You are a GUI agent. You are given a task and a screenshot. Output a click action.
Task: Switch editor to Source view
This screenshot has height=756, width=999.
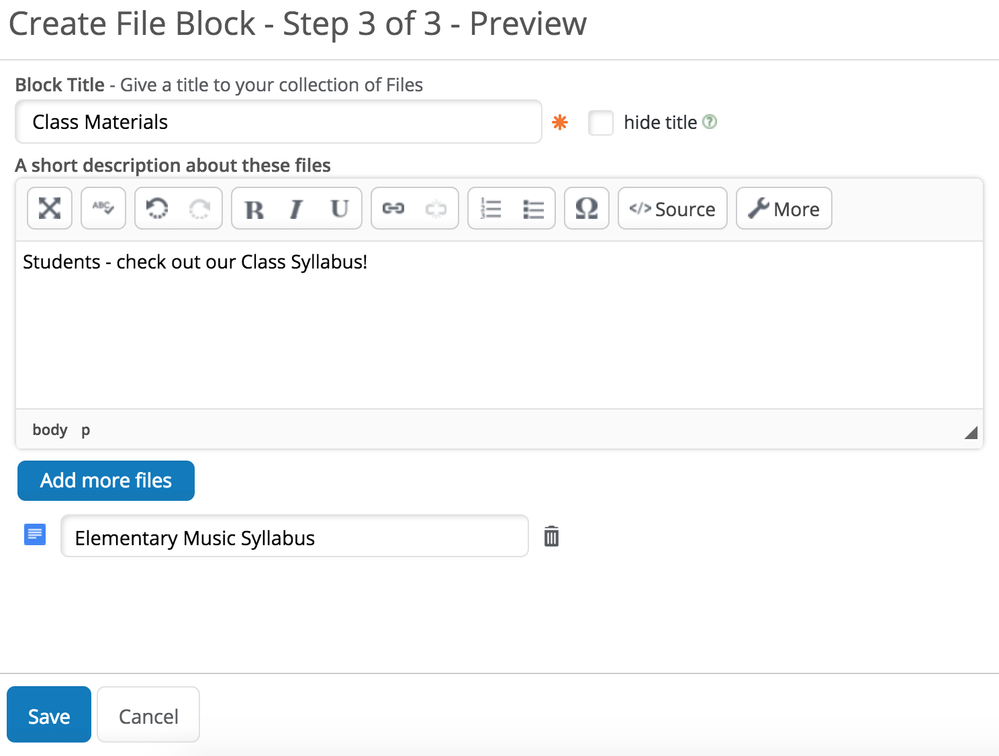coord(672,209)
